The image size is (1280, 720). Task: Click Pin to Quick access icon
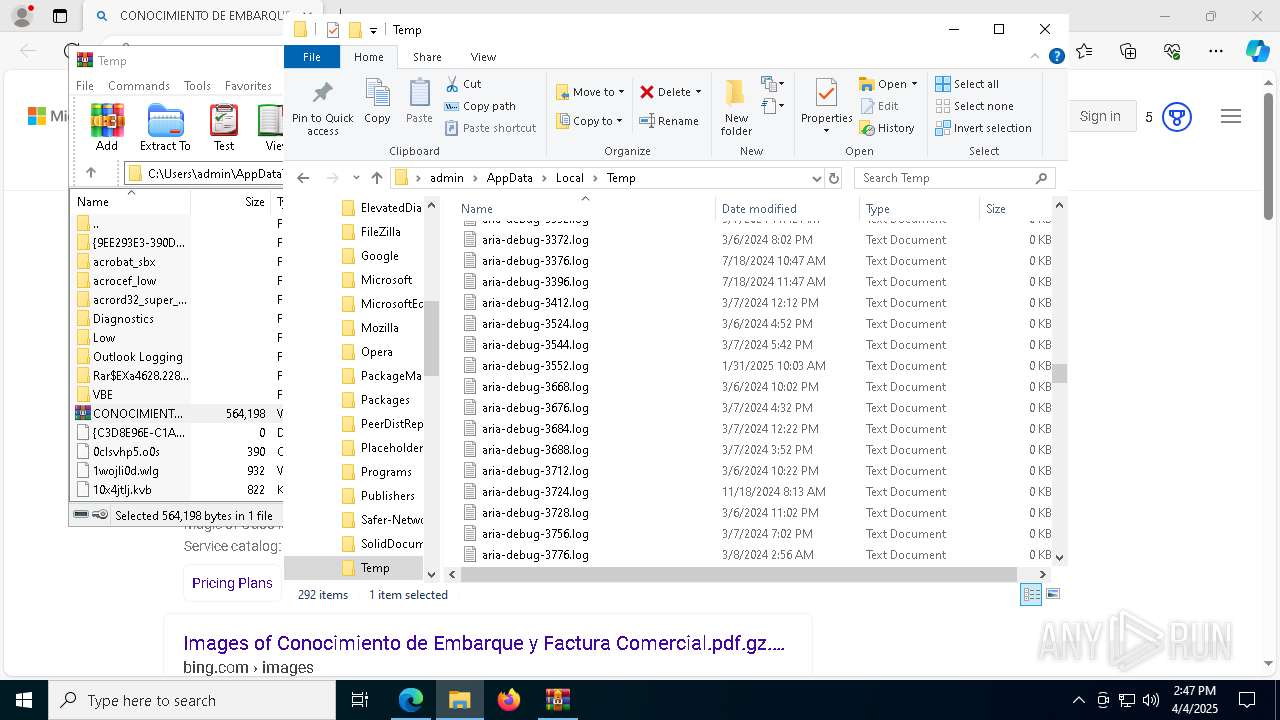coord(322,94)
